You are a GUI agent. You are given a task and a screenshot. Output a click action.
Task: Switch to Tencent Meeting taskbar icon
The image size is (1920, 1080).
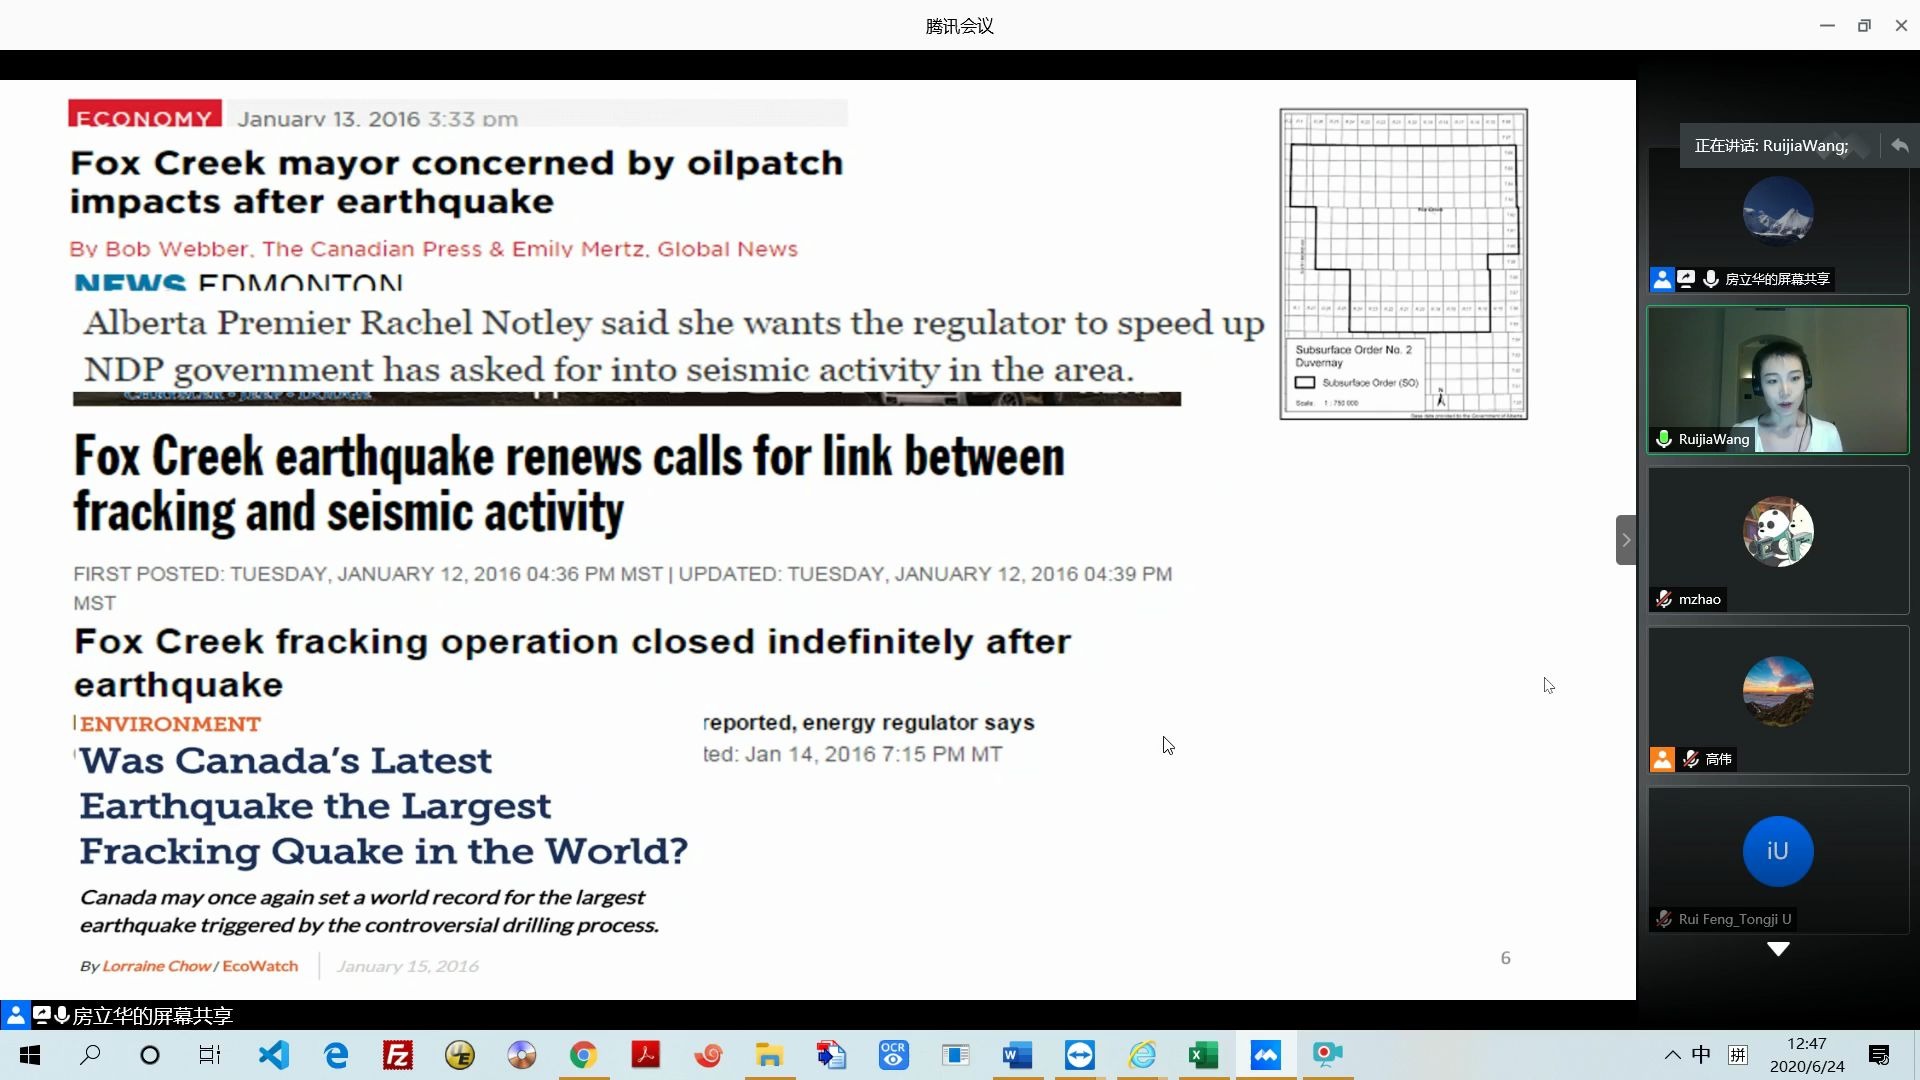1266,1055
